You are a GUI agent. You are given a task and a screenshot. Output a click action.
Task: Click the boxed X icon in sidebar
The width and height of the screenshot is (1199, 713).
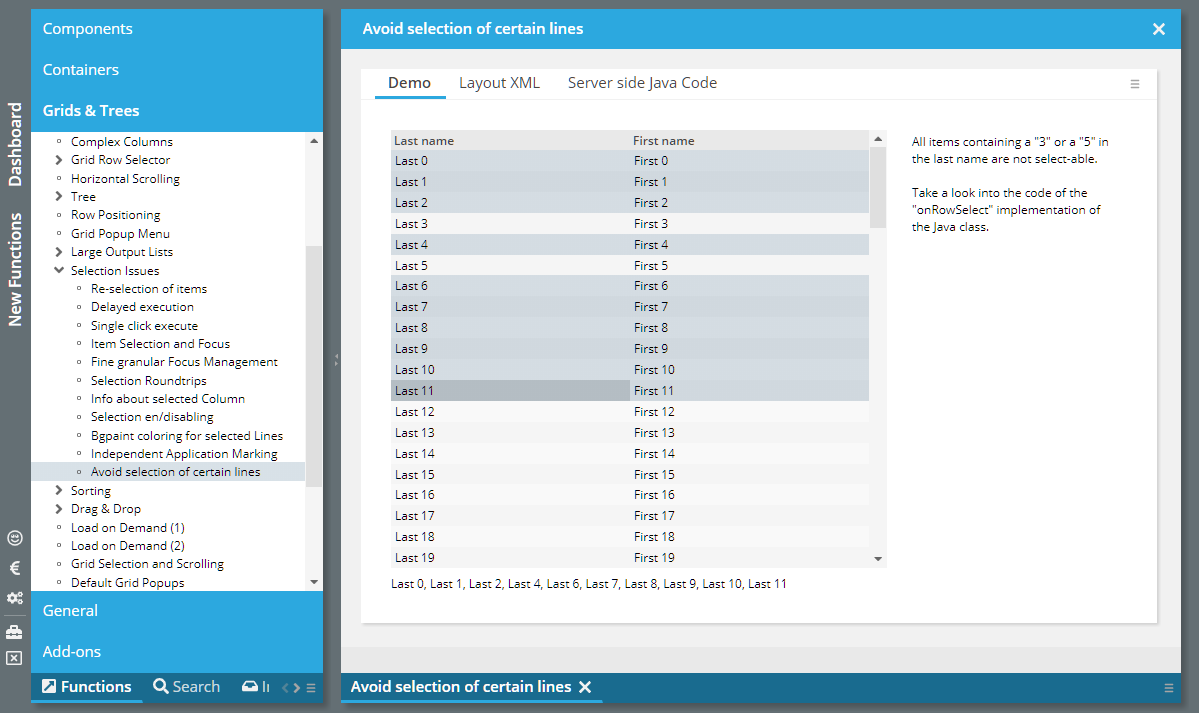coord(14,658)
